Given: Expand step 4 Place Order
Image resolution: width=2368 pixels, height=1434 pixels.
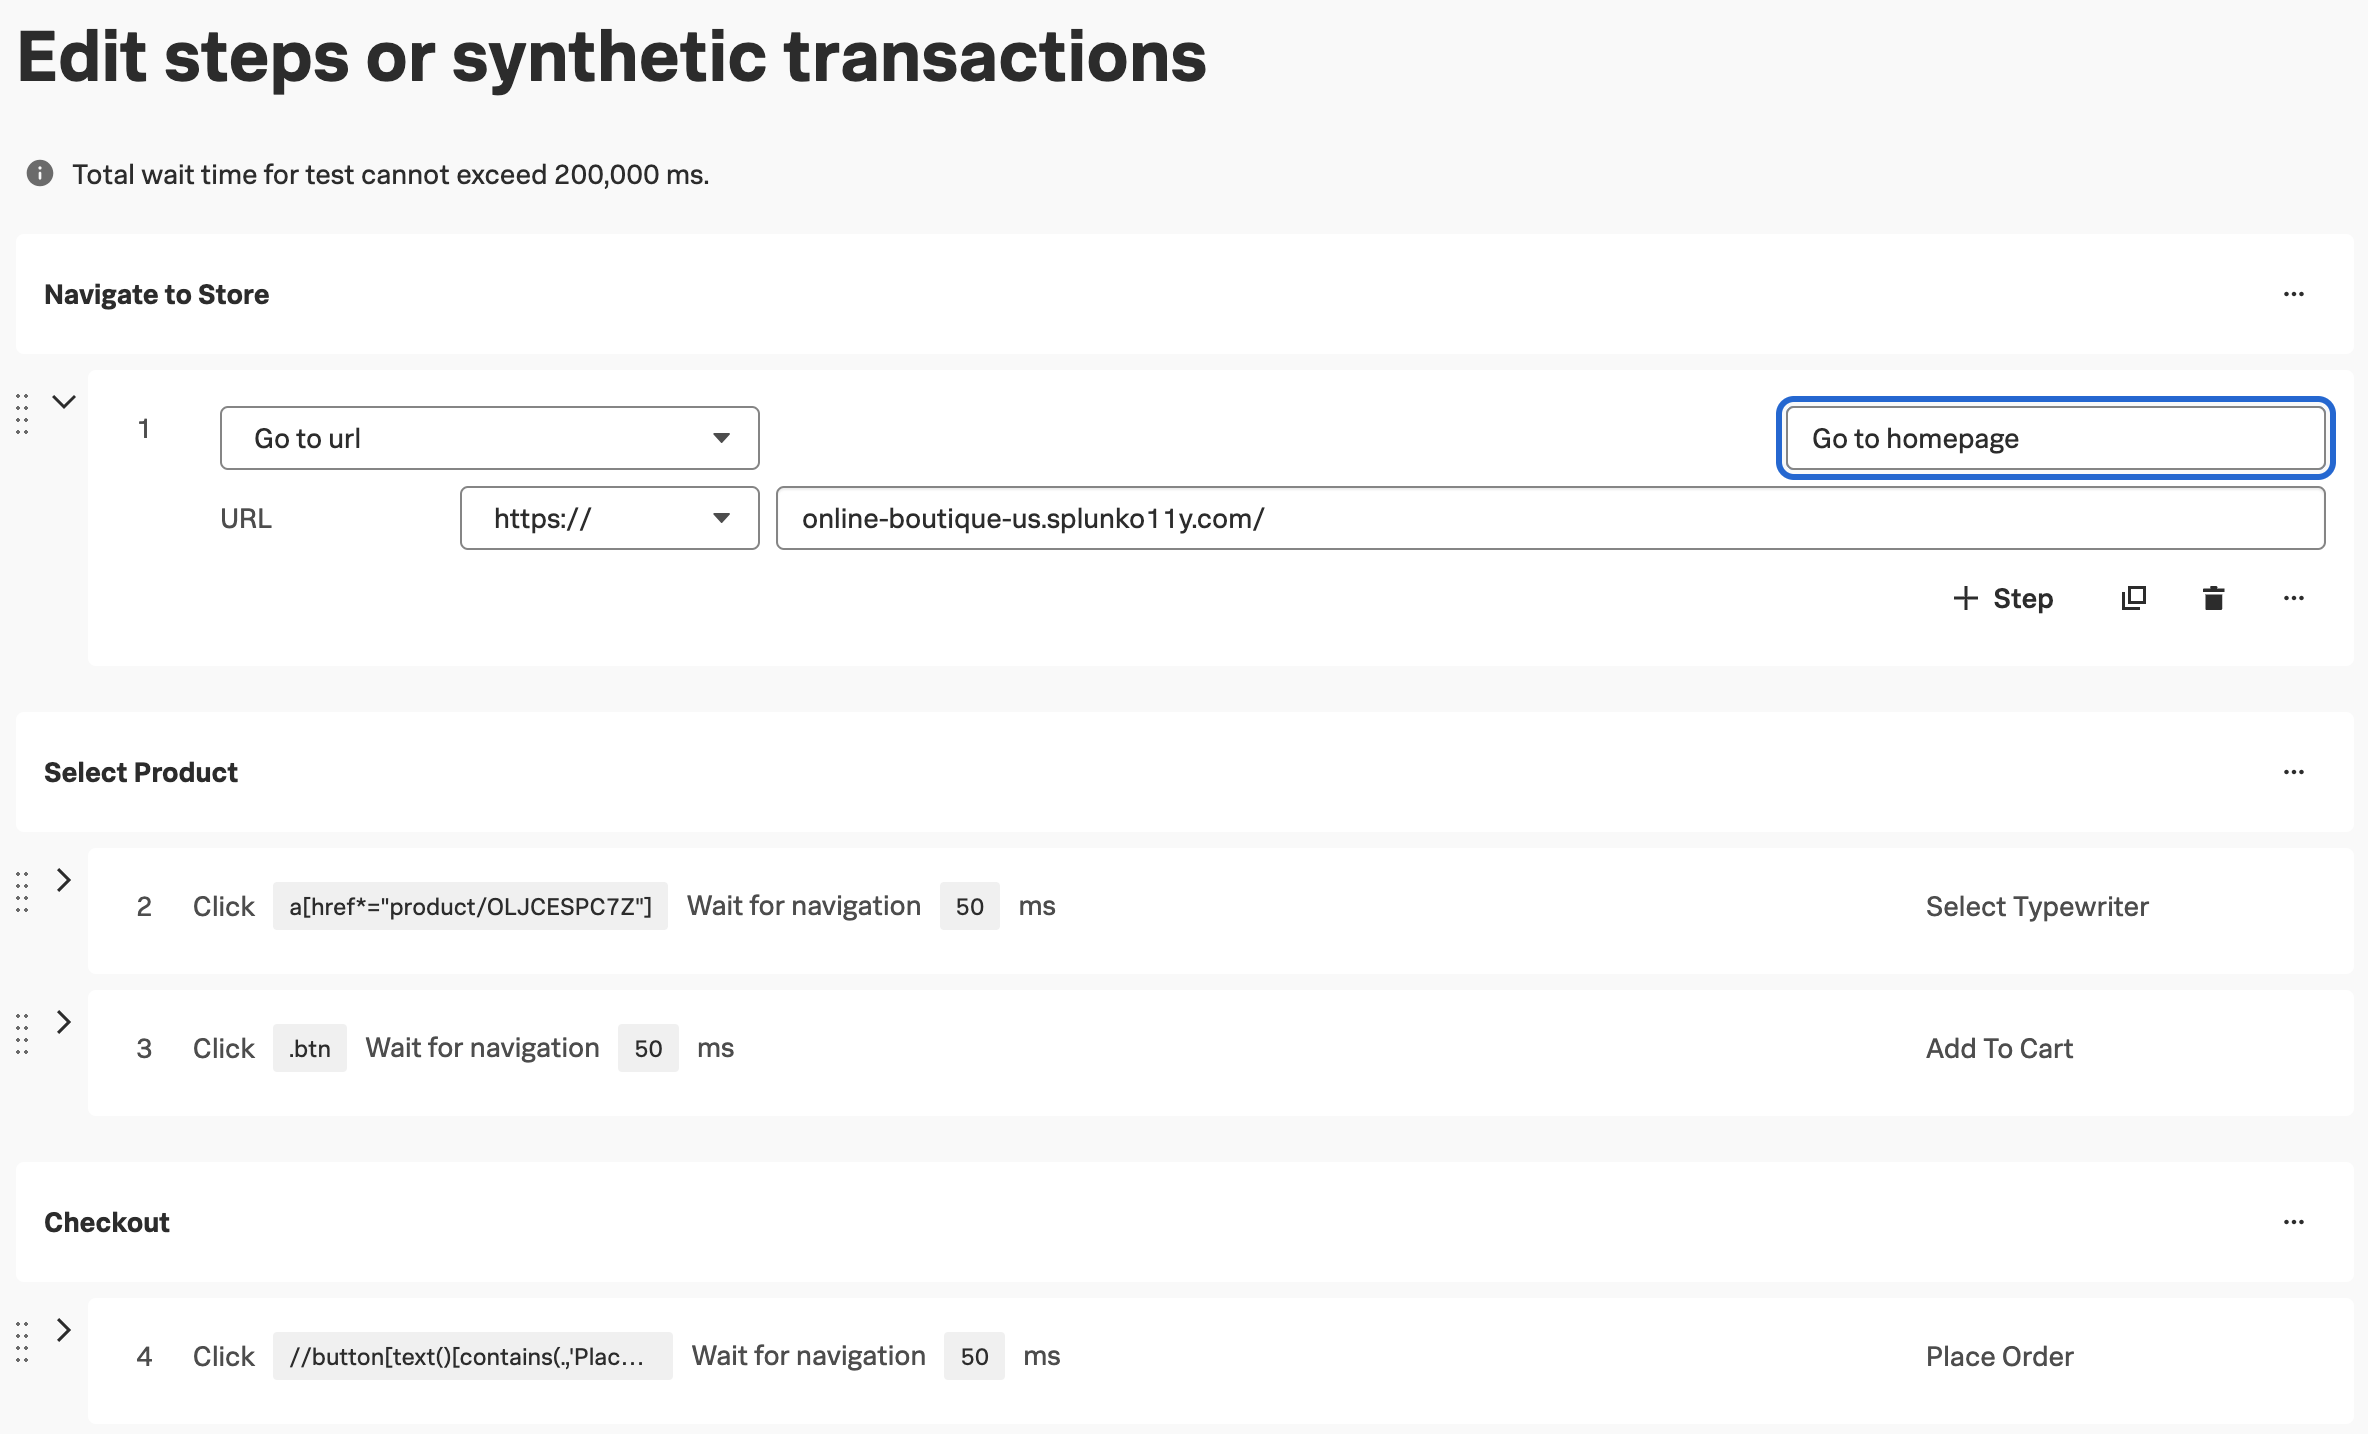Looking at the screenshot, I should coord(64,1330).
